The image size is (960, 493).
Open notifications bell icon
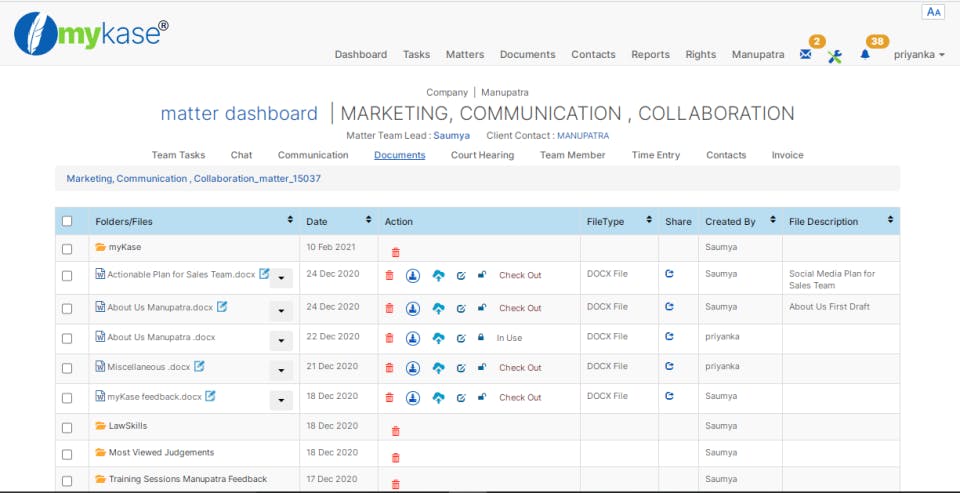[865, 55]
